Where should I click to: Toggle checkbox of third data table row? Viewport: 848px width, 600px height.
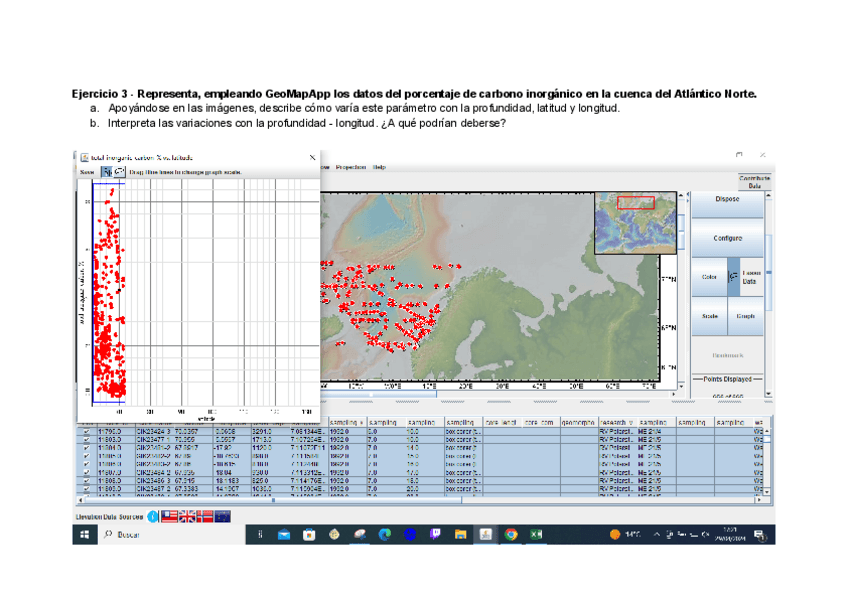pyautogui.click(x=87, y=446)
